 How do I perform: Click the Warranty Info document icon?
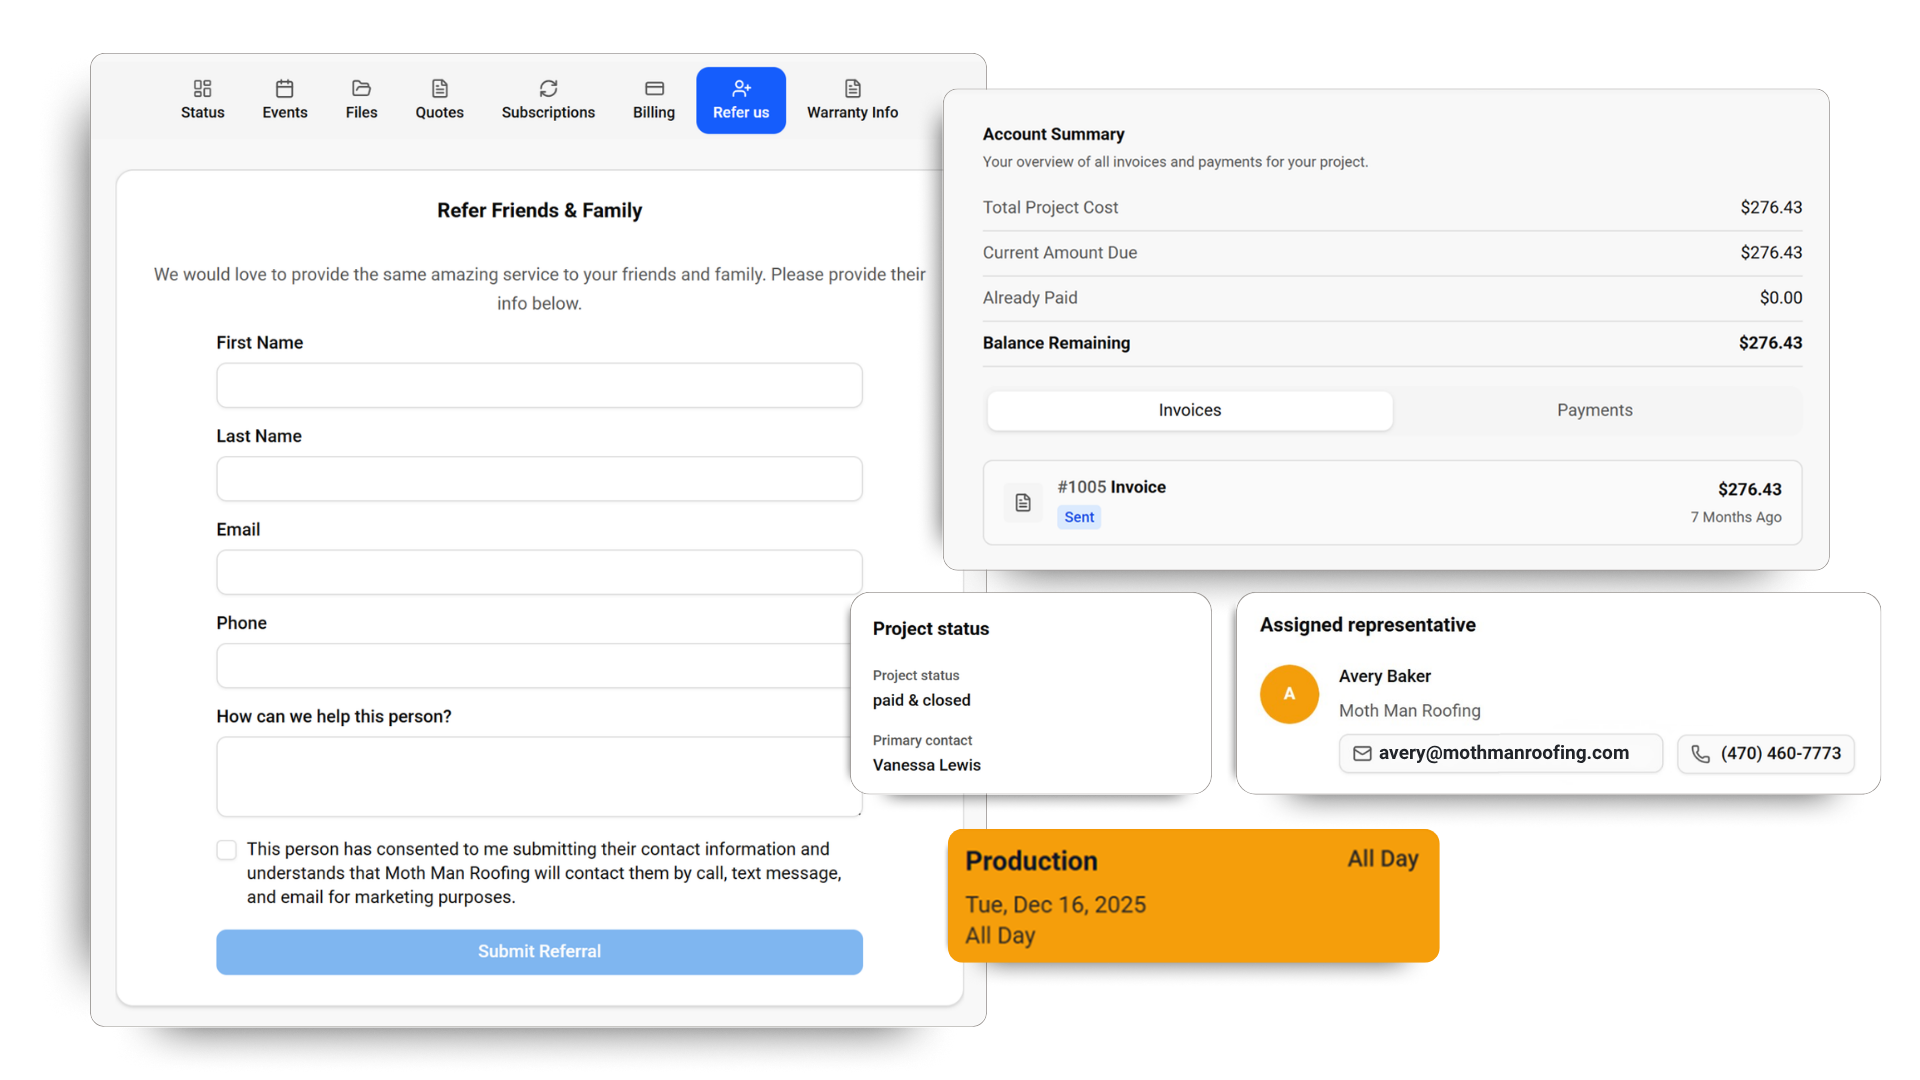[x=852, y=88]
